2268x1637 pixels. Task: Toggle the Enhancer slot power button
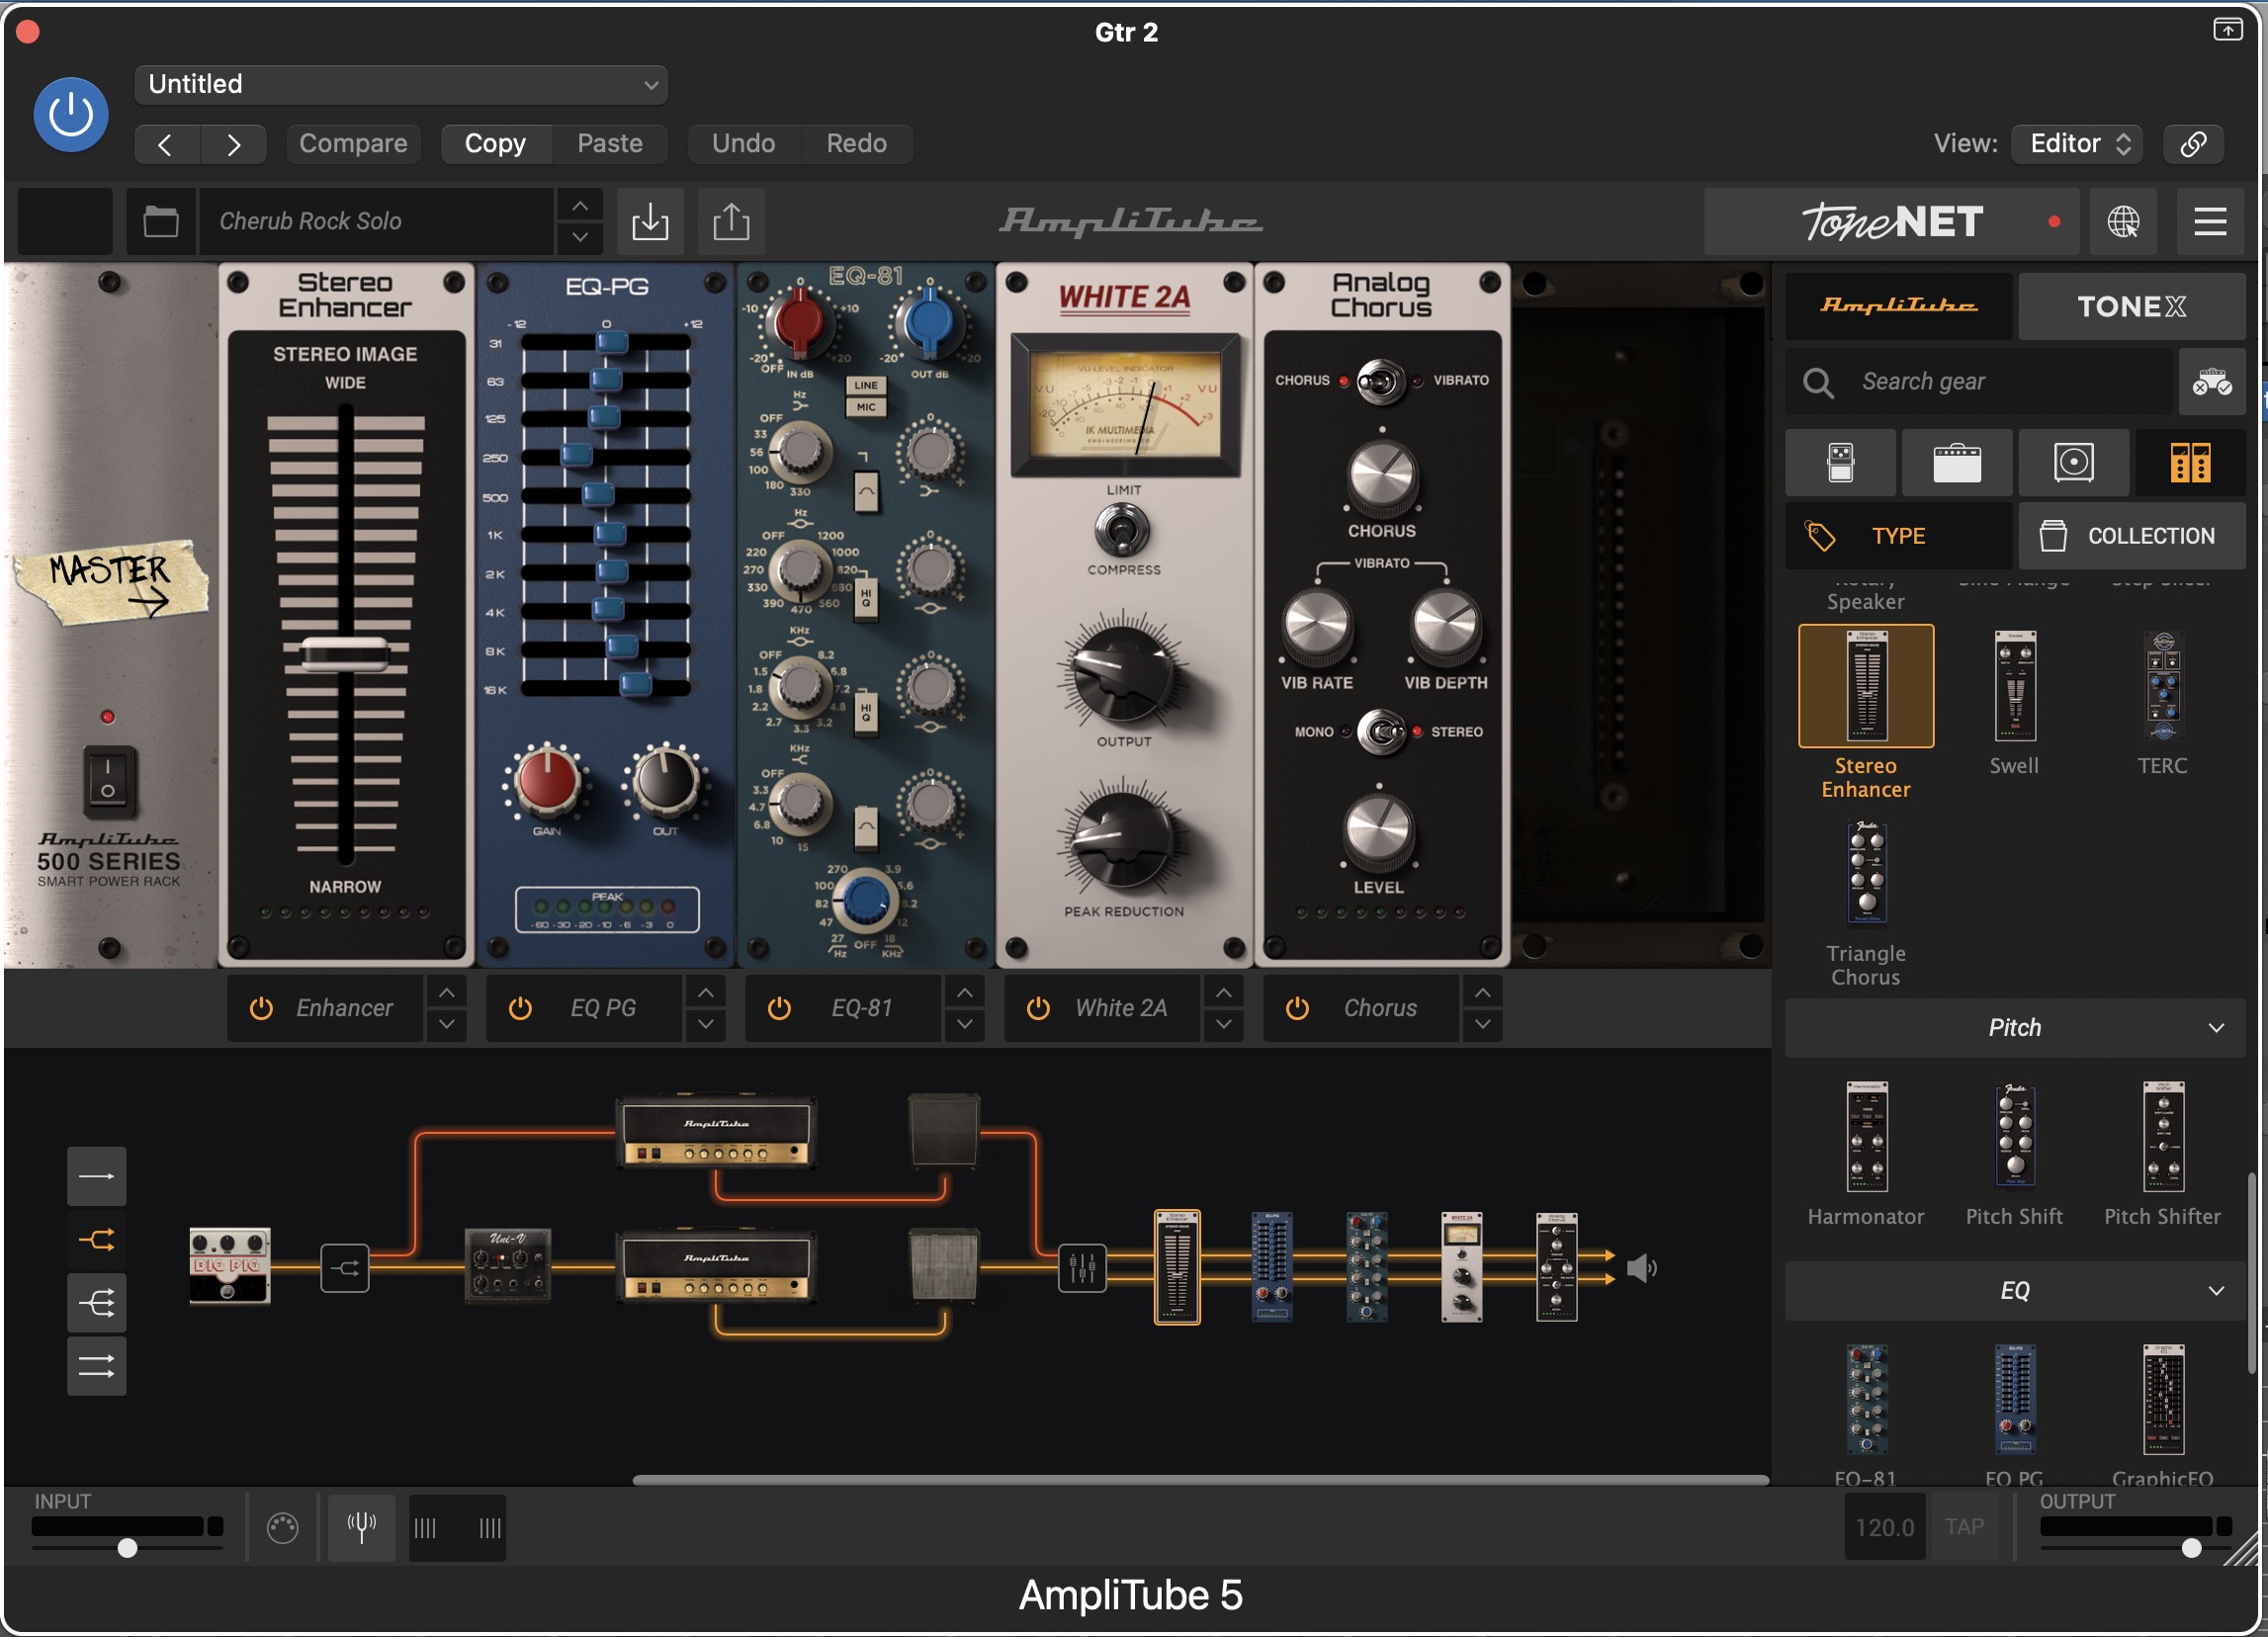[x=261, y=1008]
